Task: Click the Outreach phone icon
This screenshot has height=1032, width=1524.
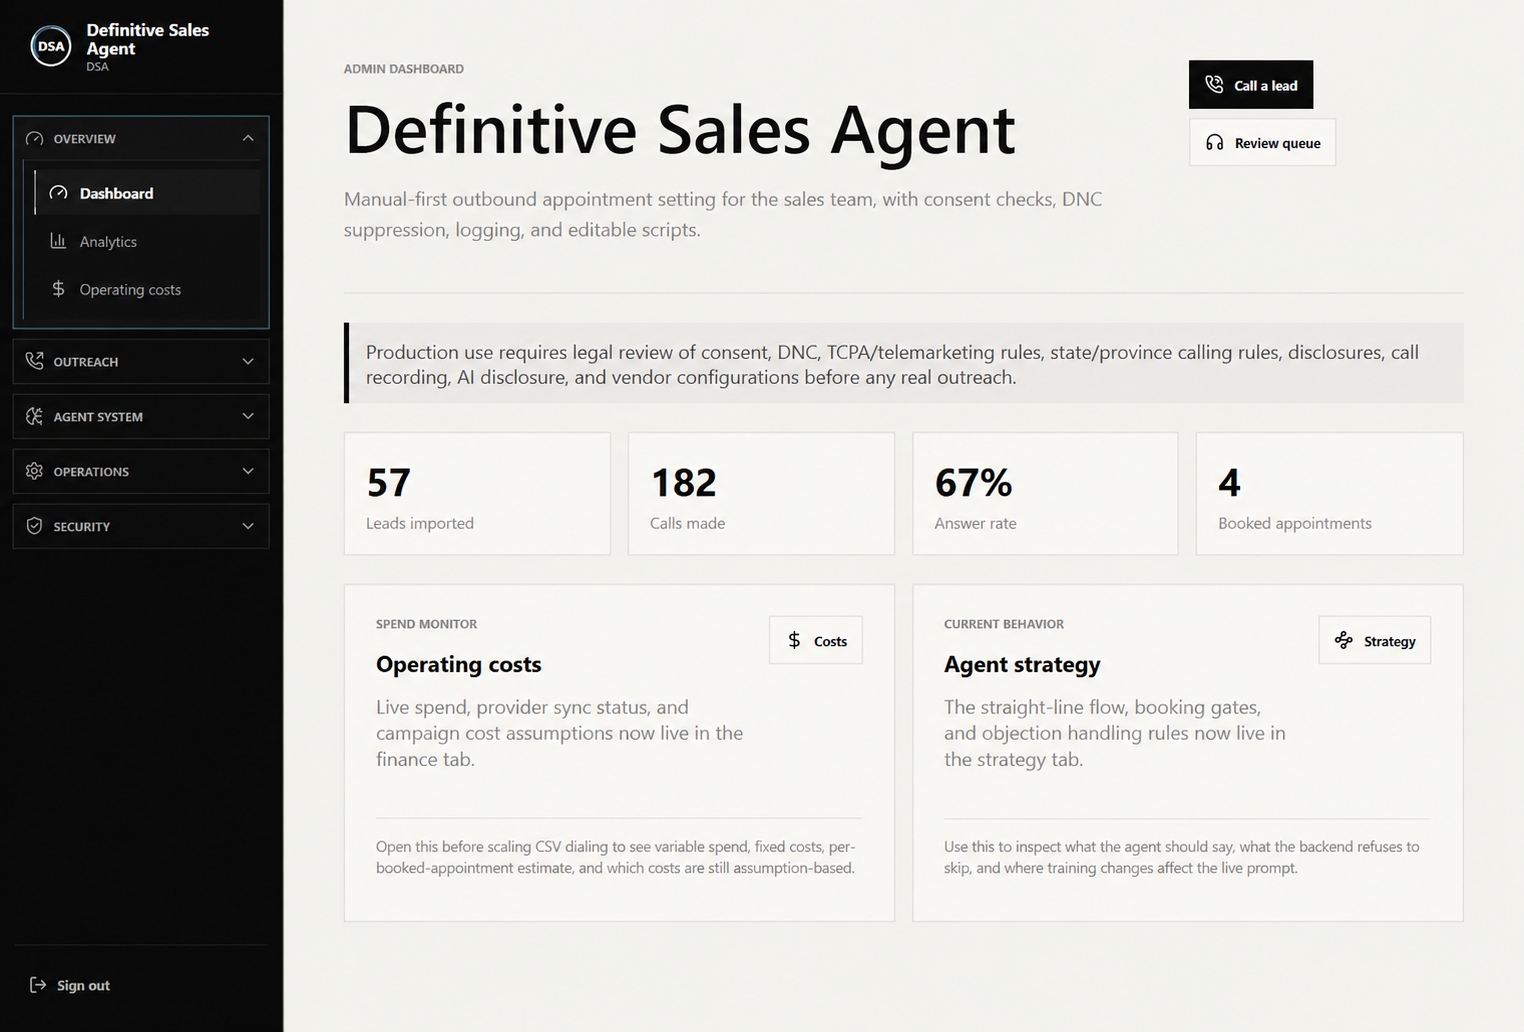Action: pyautogui.click(x=35, y=361)
